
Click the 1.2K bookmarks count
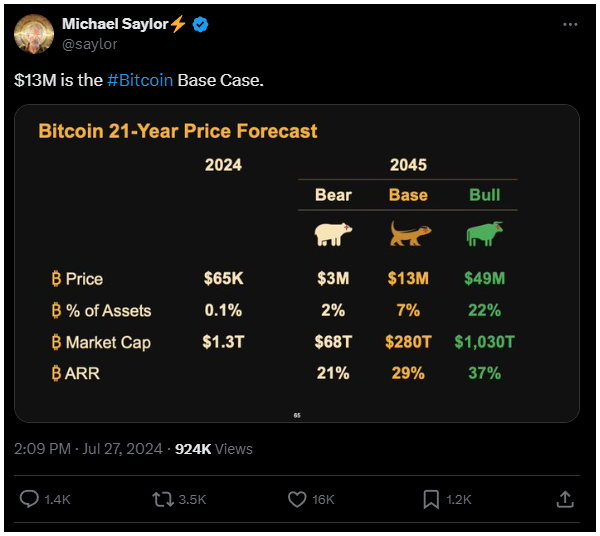[459, 500]
